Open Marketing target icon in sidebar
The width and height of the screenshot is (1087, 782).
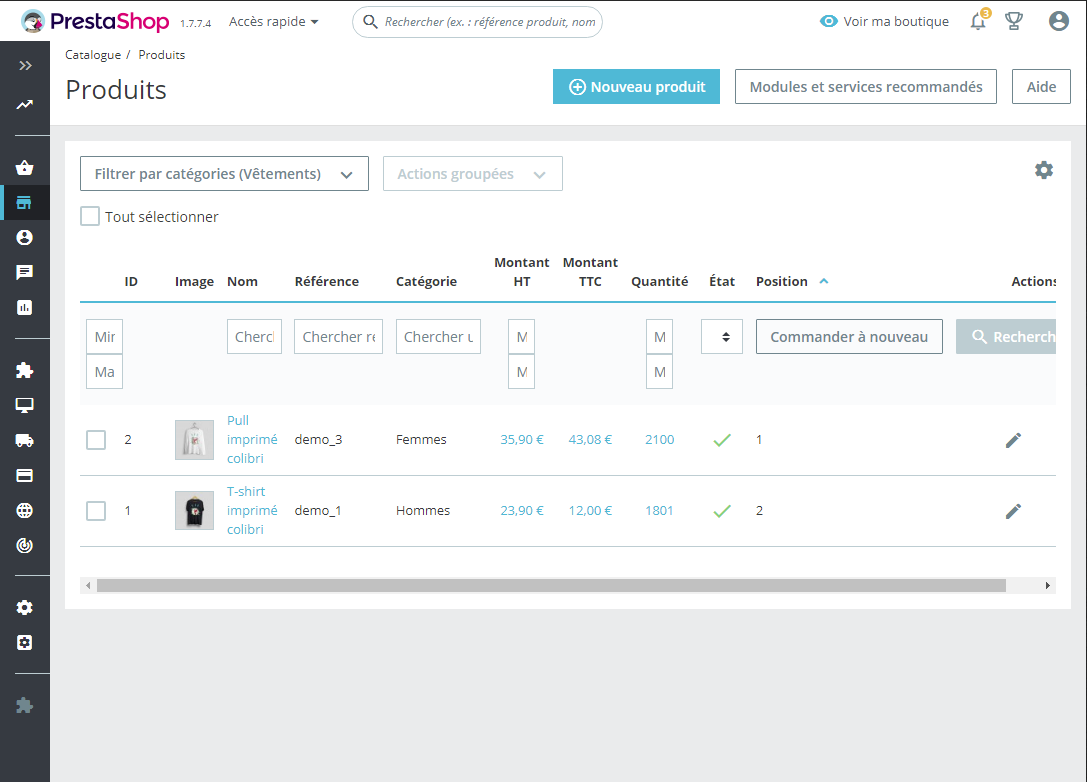[24, 546]
